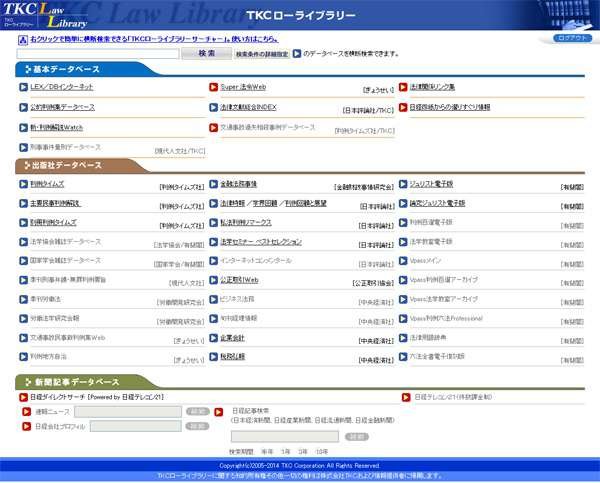Select the 1年 search period

[x=285, y=452]
